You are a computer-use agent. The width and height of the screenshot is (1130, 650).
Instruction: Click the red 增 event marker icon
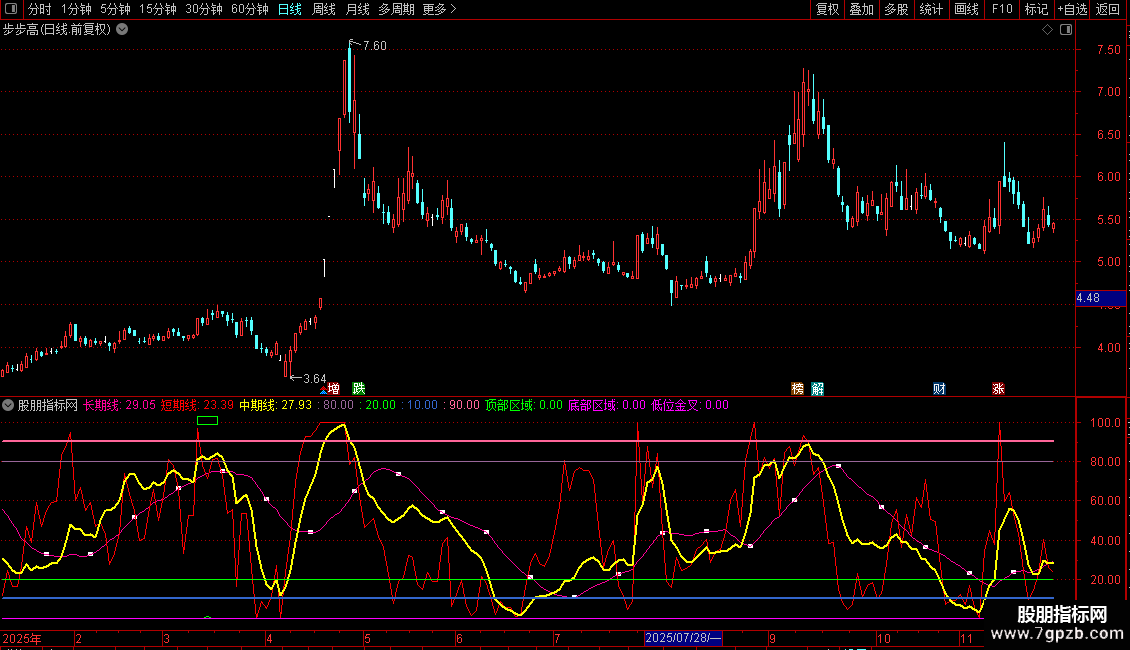tap(334, 388)
